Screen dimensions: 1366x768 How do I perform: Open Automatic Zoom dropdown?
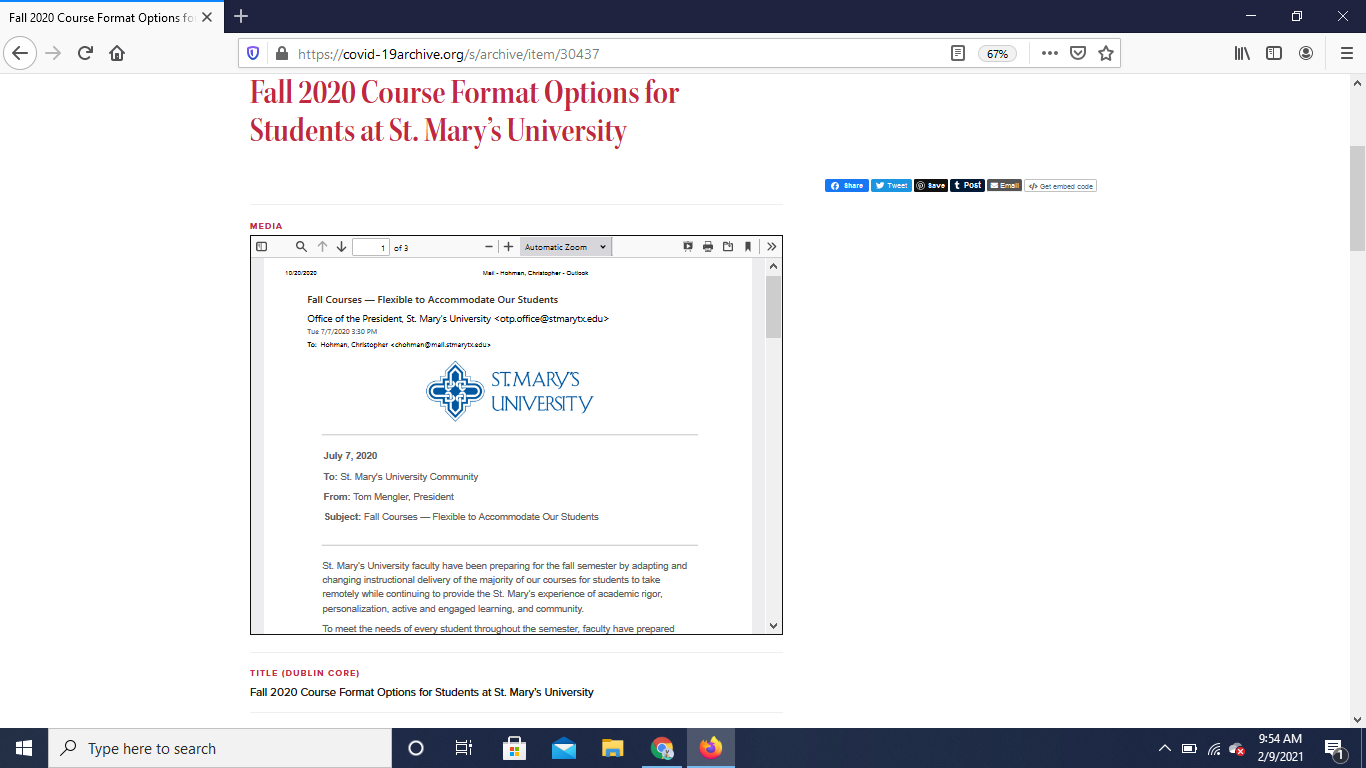[565, 247]
